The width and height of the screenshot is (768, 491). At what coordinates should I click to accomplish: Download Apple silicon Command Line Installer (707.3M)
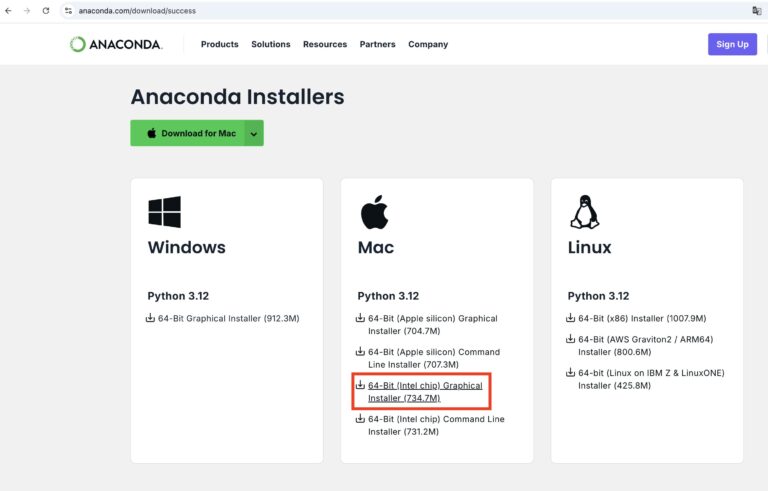point(434,358)
